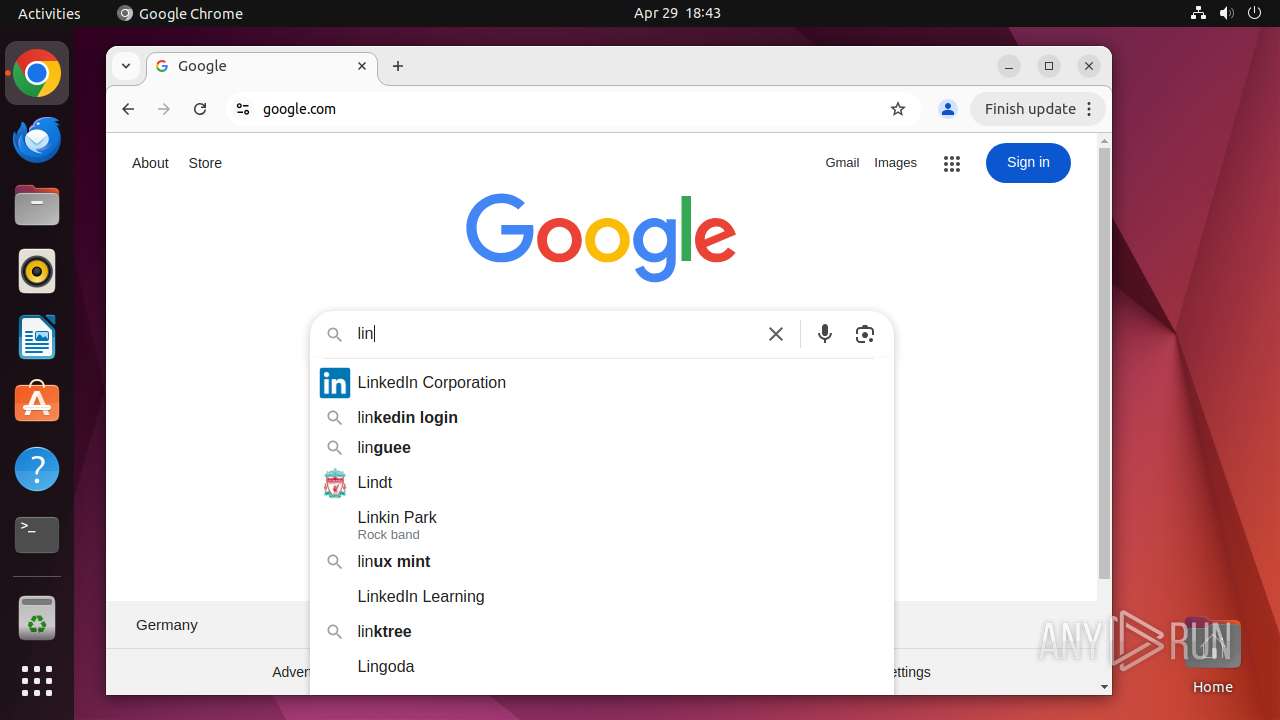Open Help from the dock
This screenshot has height=720, width=1280.
click(x=37, y=469)
